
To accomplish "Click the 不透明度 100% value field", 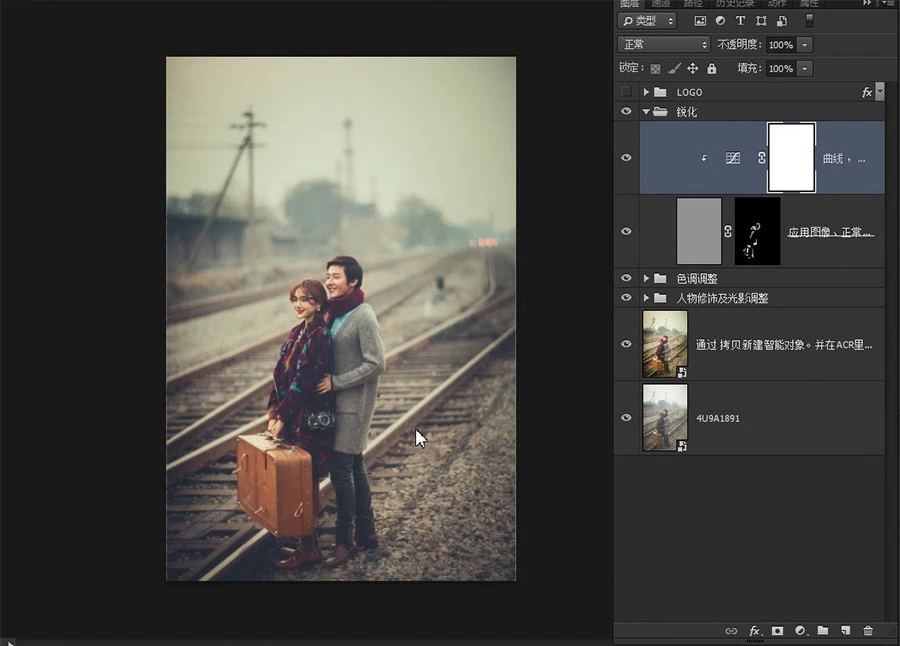I will [x=781, y=45].
